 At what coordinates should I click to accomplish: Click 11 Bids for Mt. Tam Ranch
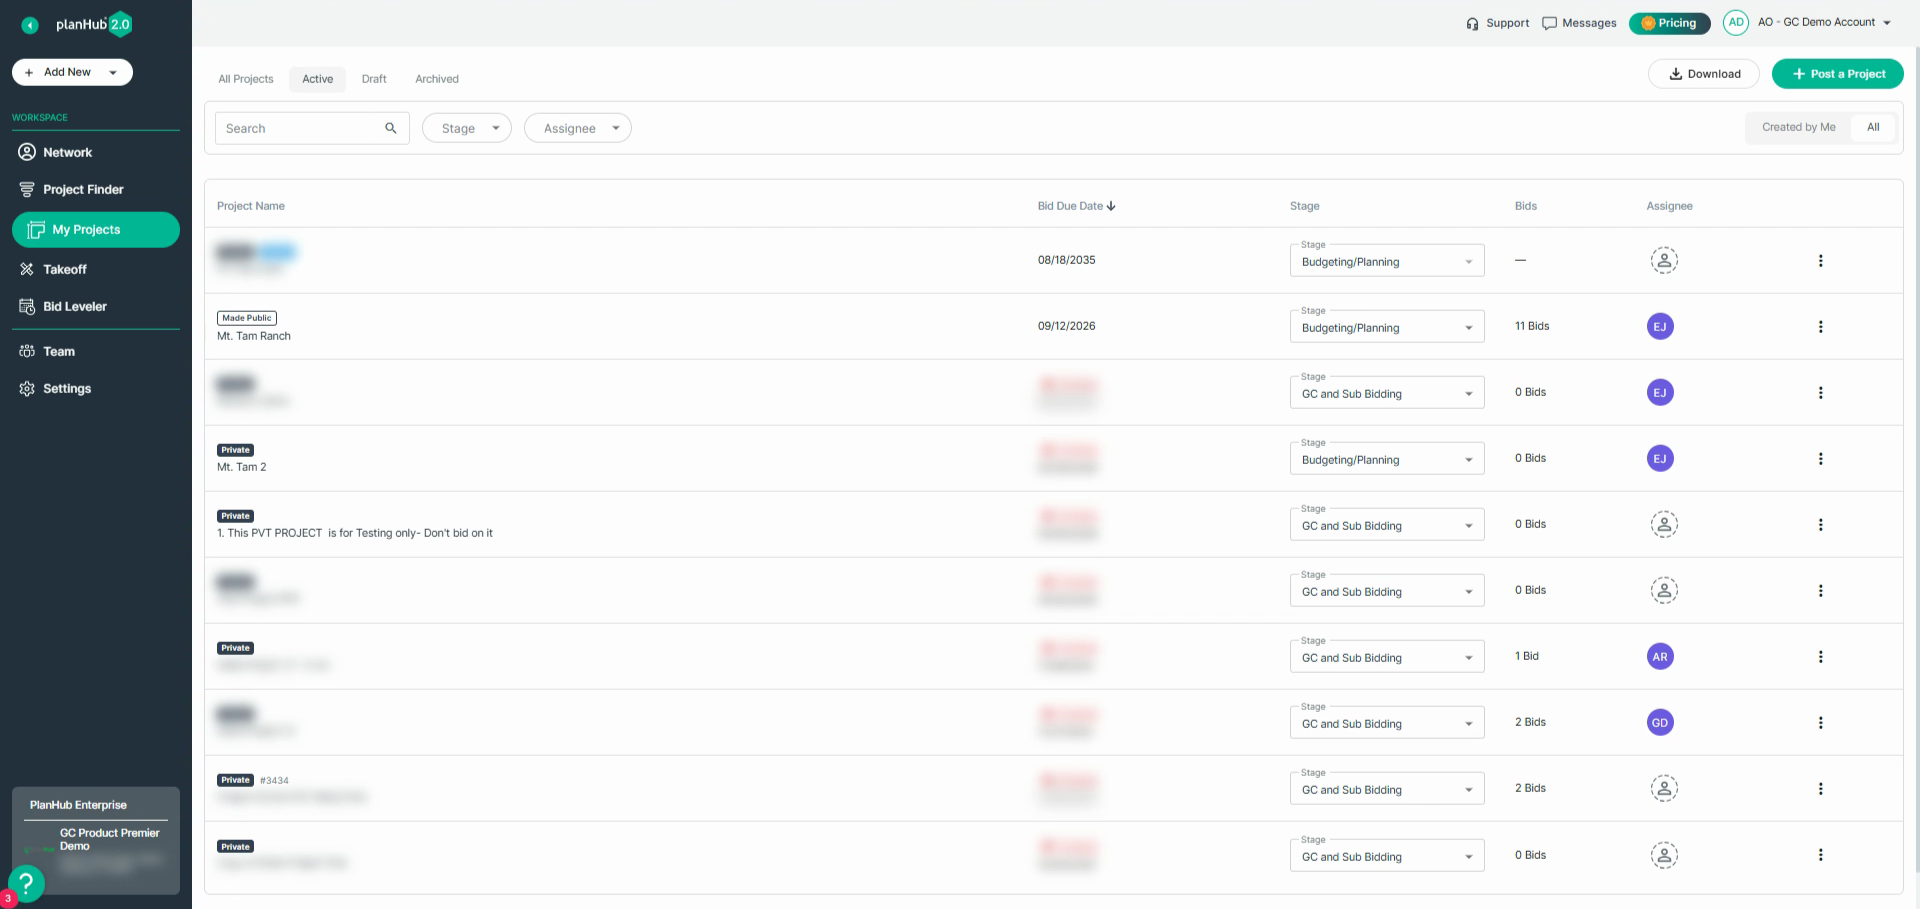pos(1532,326)
